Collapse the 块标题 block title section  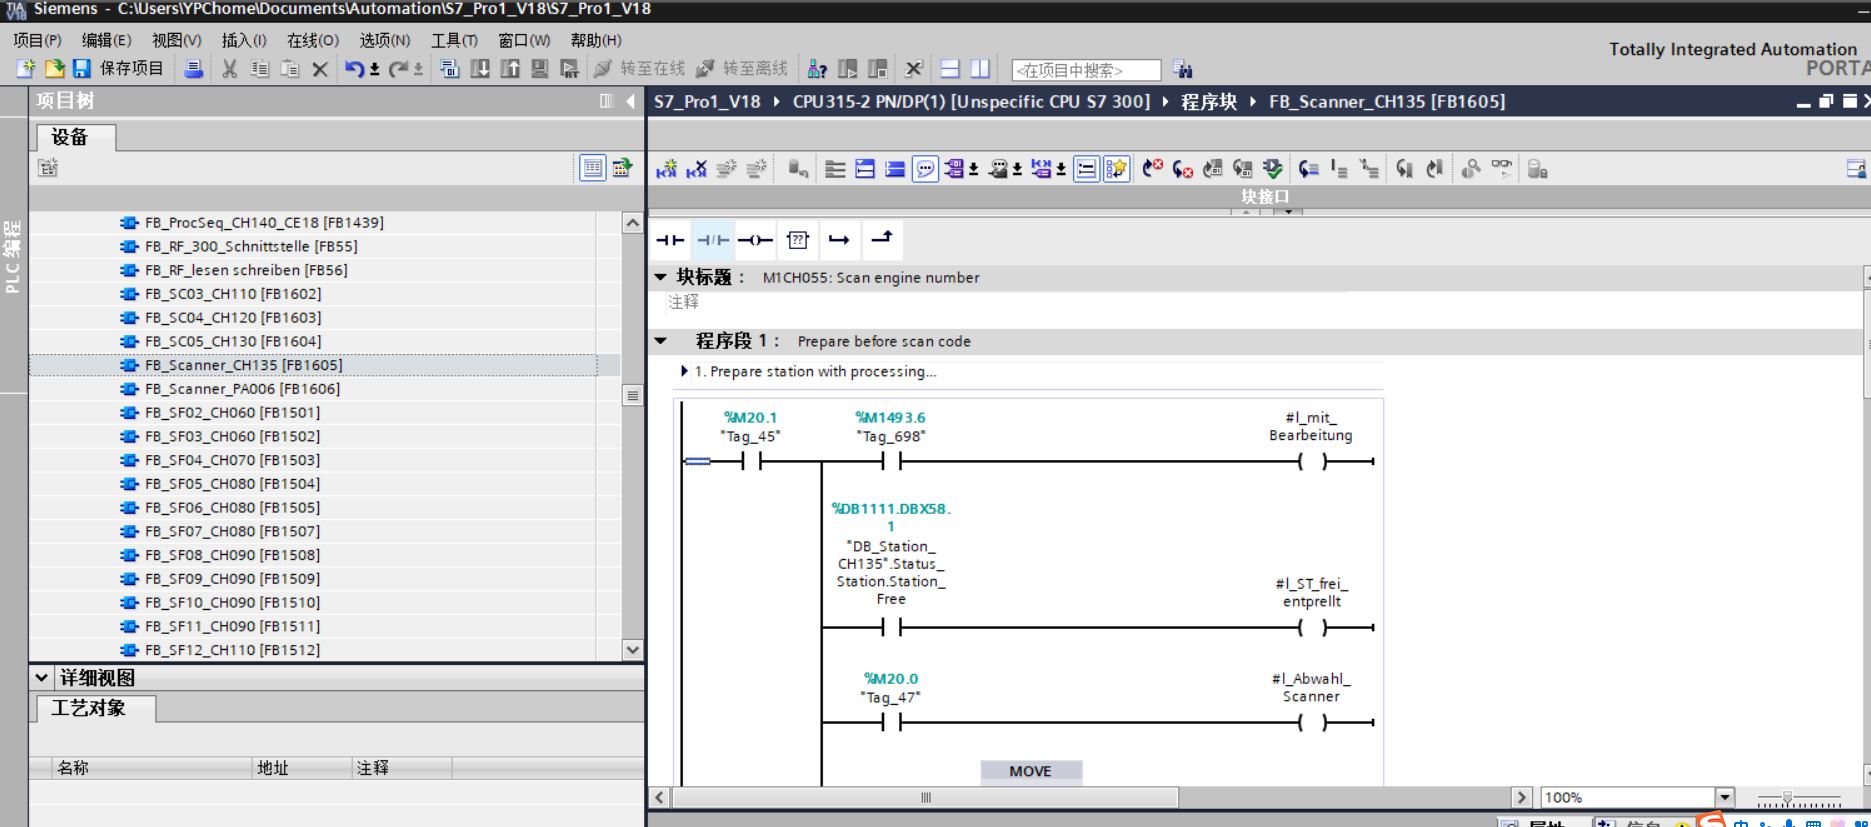point(660,277)
